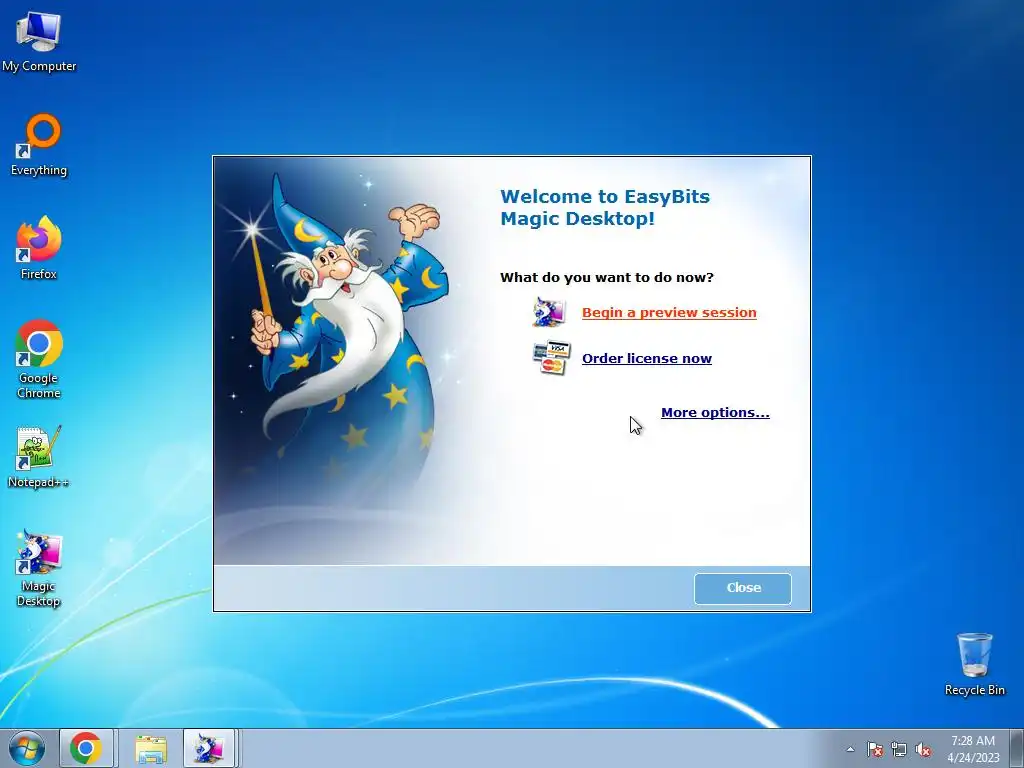Open the Action Center flag icon
1024x768 pixels.
point(874,749)
